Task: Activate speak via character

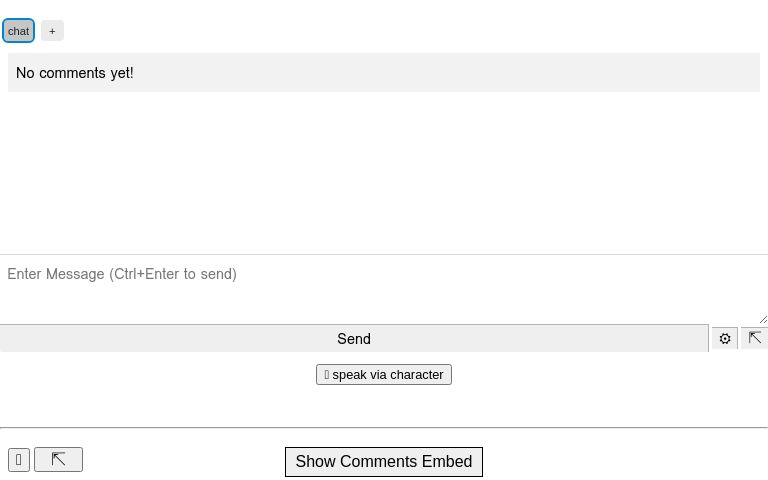Action: 384,375
